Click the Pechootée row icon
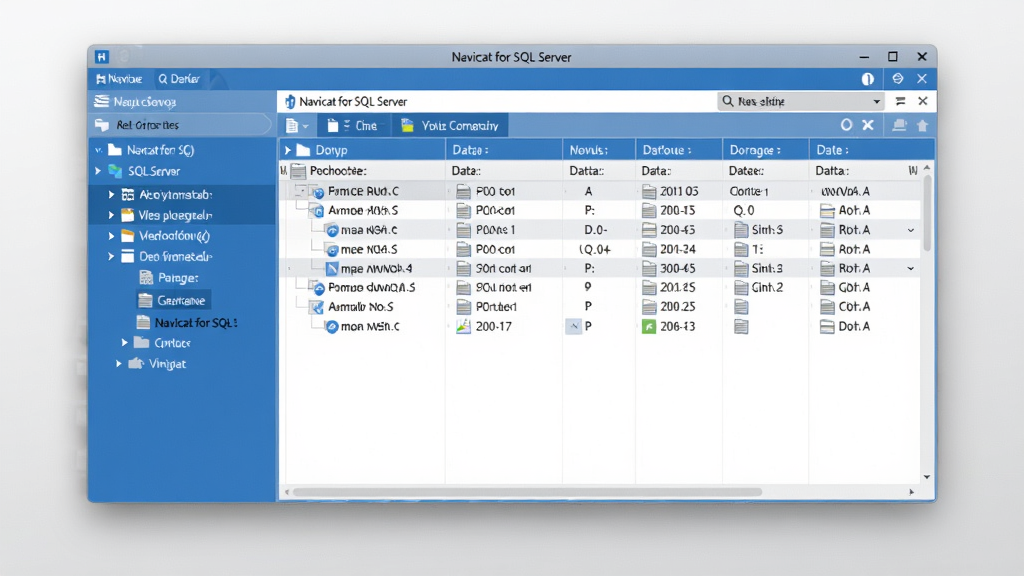 click(298, 171)
